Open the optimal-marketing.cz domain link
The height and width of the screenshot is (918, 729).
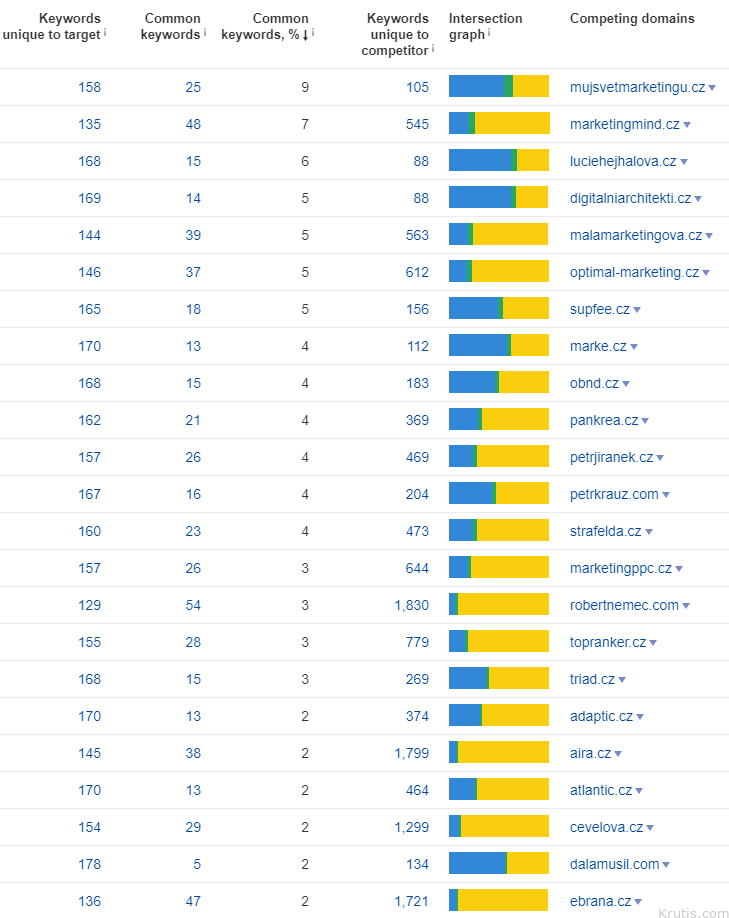[x=634, y=272]
